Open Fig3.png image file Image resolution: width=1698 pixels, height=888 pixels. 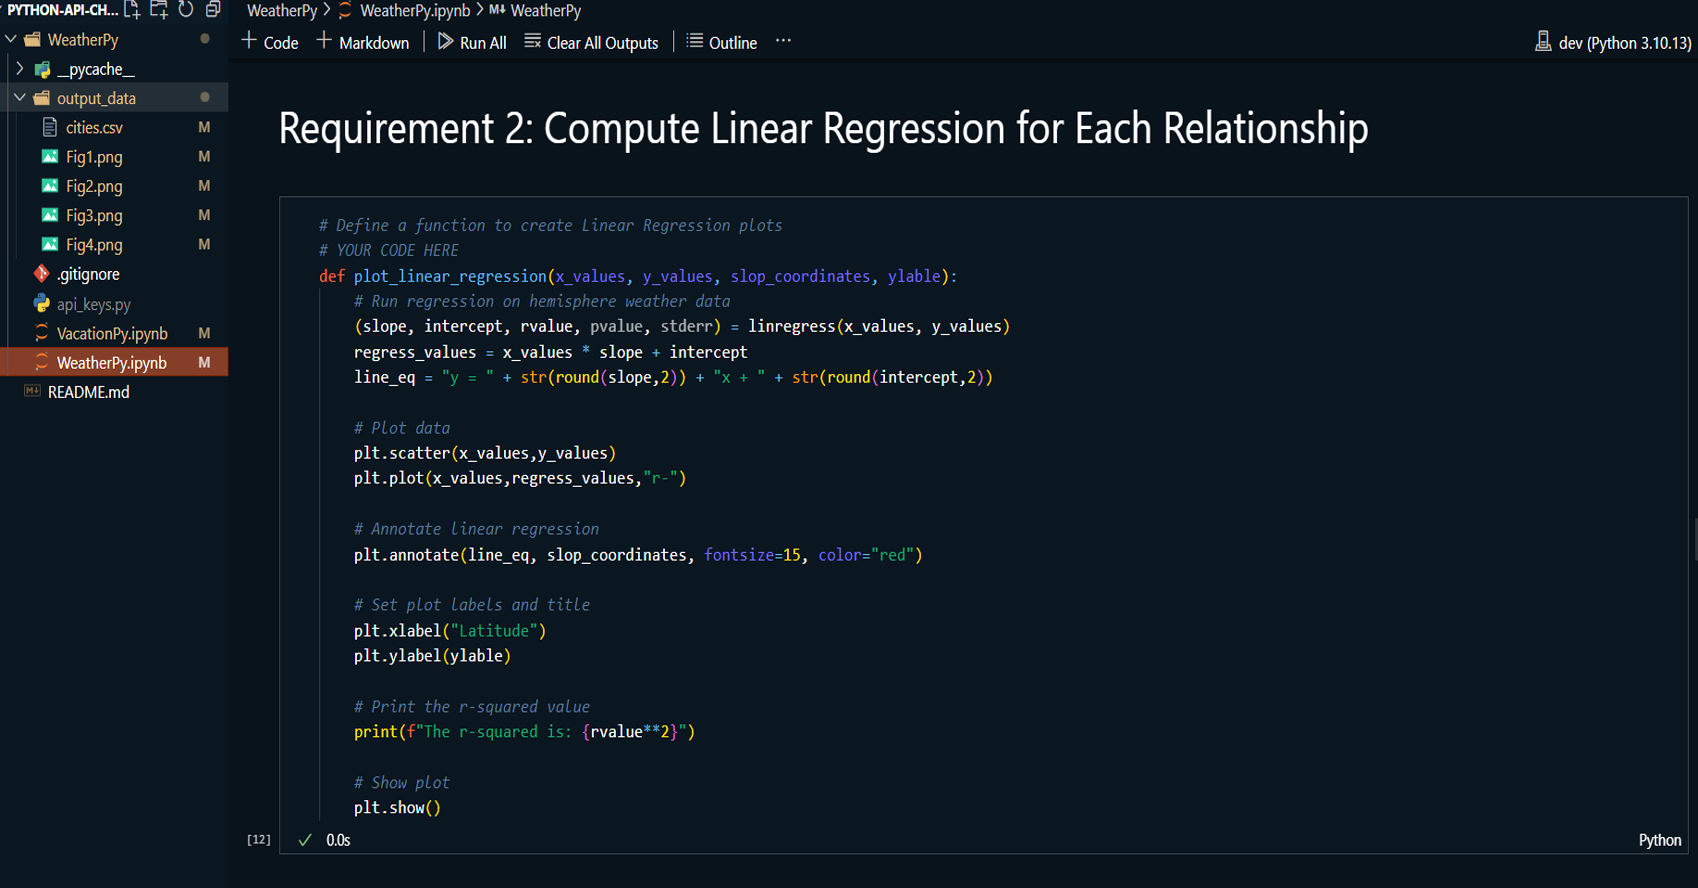point(94,216)
